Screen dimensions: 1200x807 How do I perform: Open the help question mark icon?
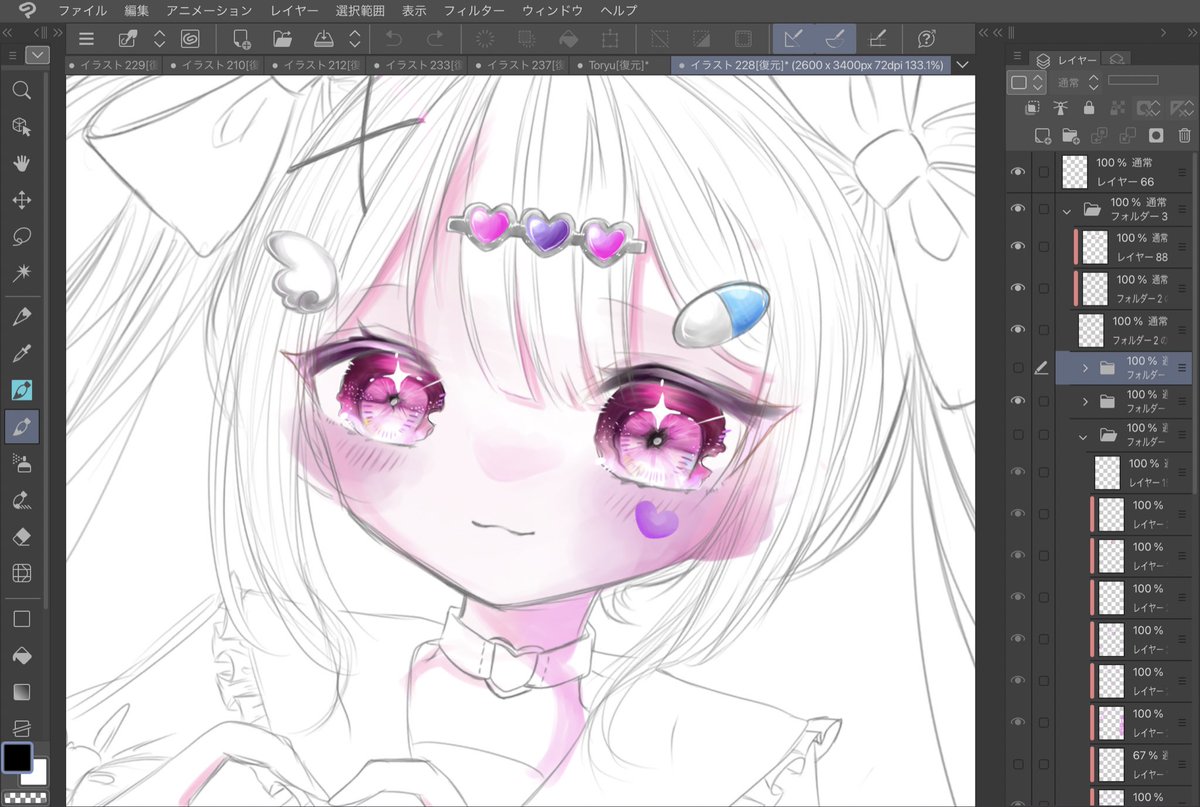926,39
